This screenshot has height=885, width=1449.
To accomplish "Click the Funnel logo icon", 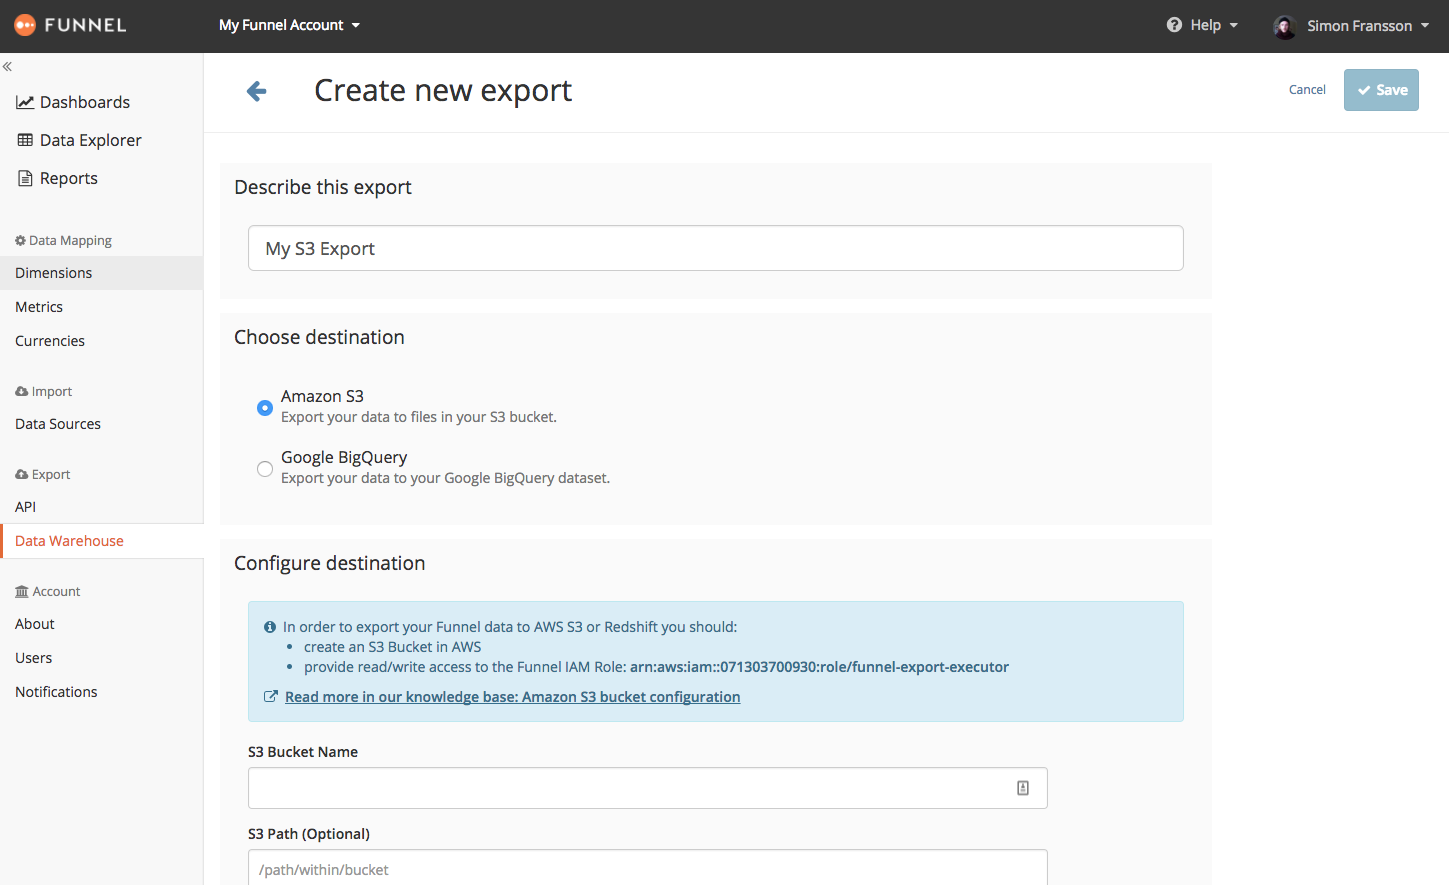I will 25,25.
